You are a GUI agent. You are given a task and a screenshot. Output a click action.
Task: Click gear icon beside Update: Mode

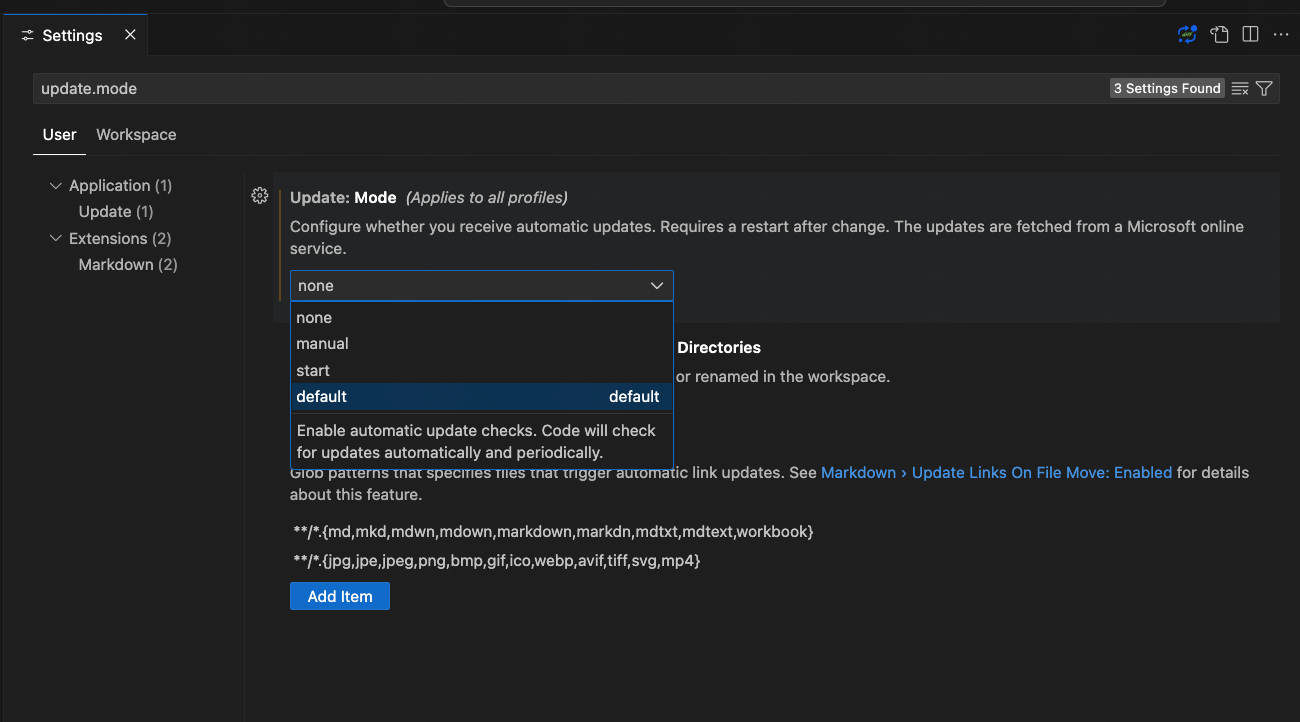point(260,196)
